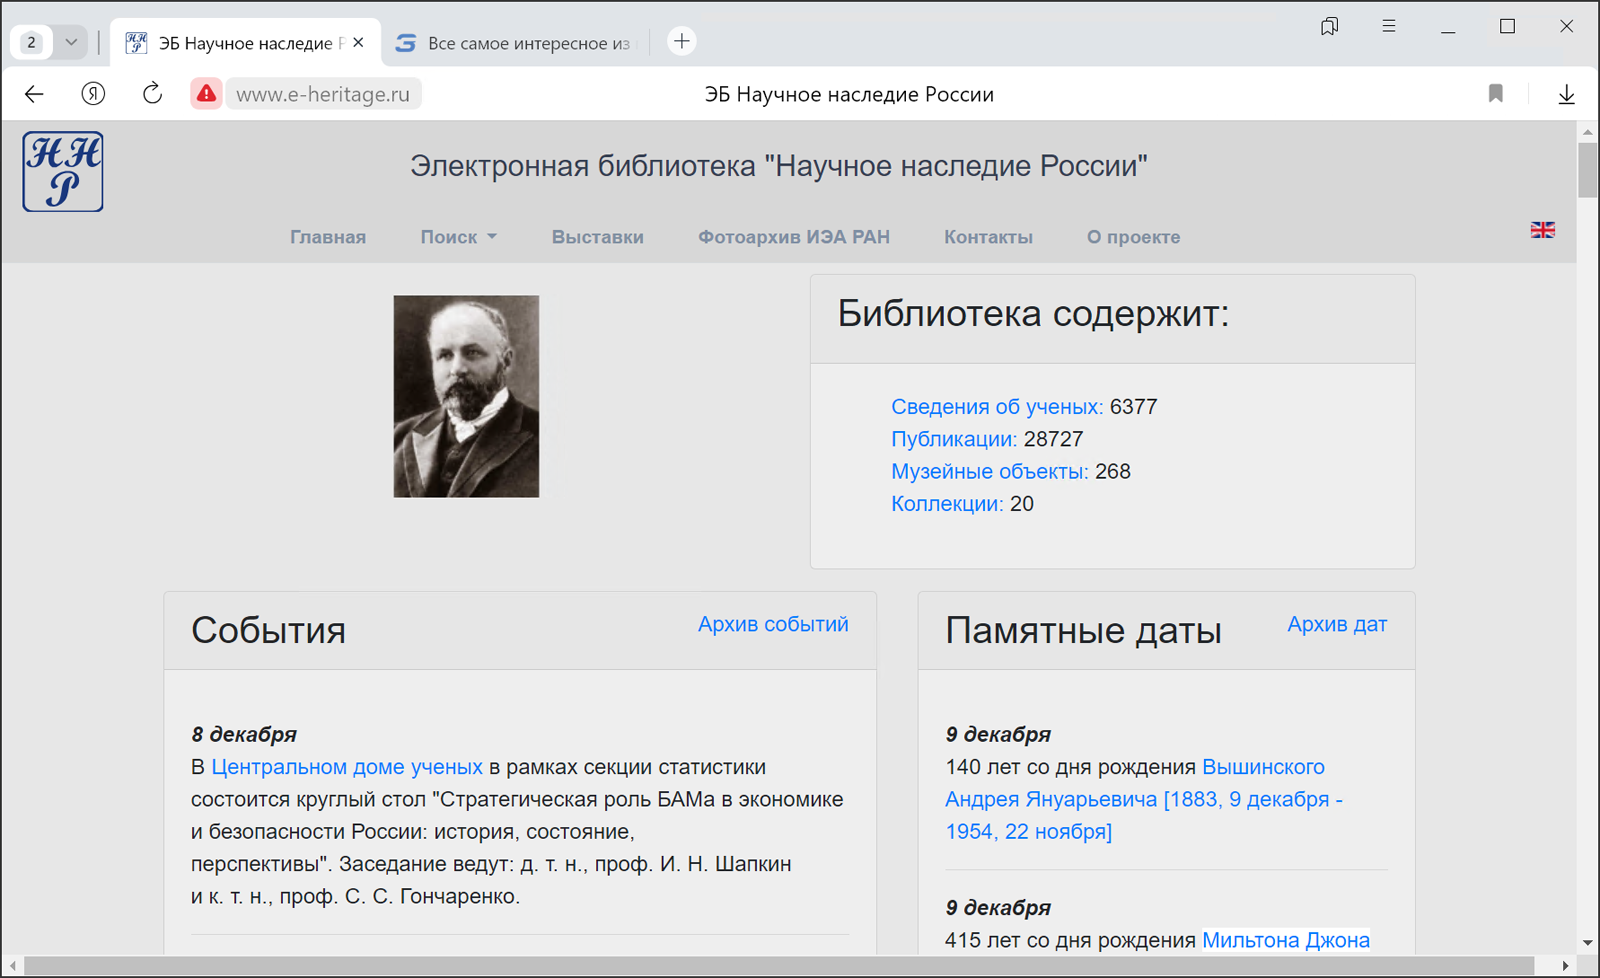This screenshot has height=978, width=1600.
Task: Click the horizontal scrollbar right arrow
Action: click(1565, 966)
